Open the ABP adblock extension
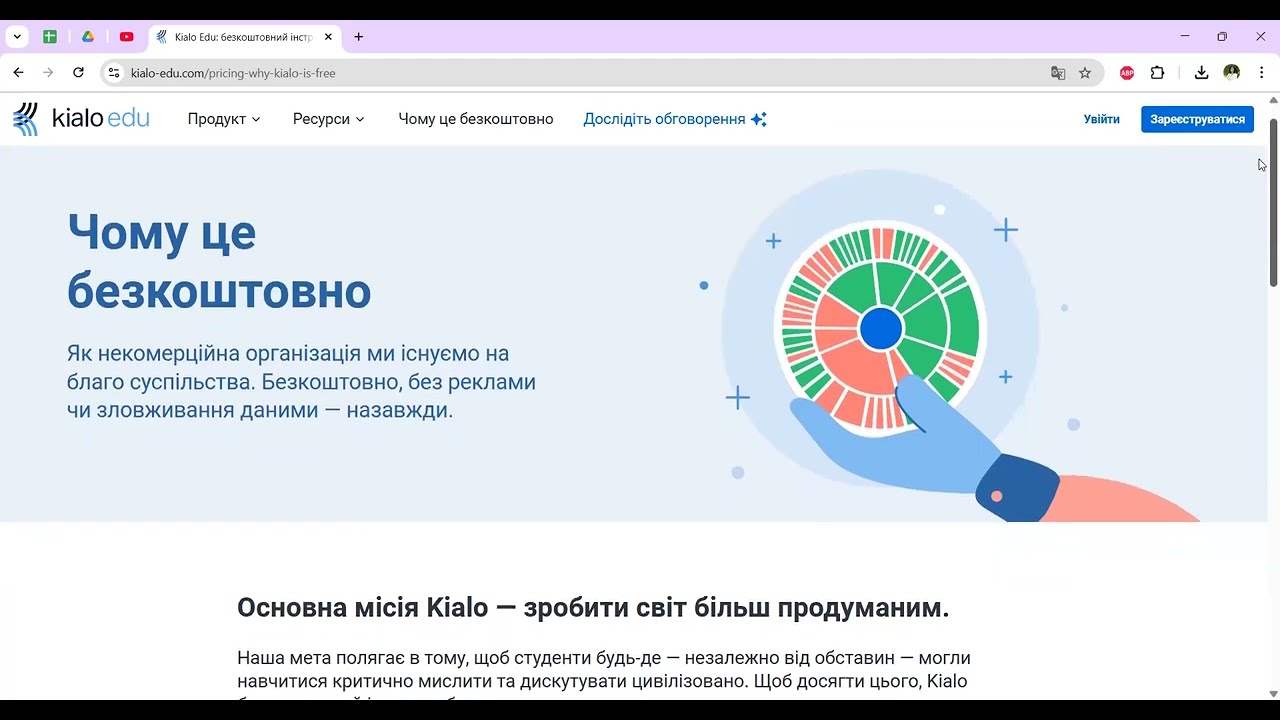The height and width of the screenshot is (720, 1280). click(x=1127, y=73)
